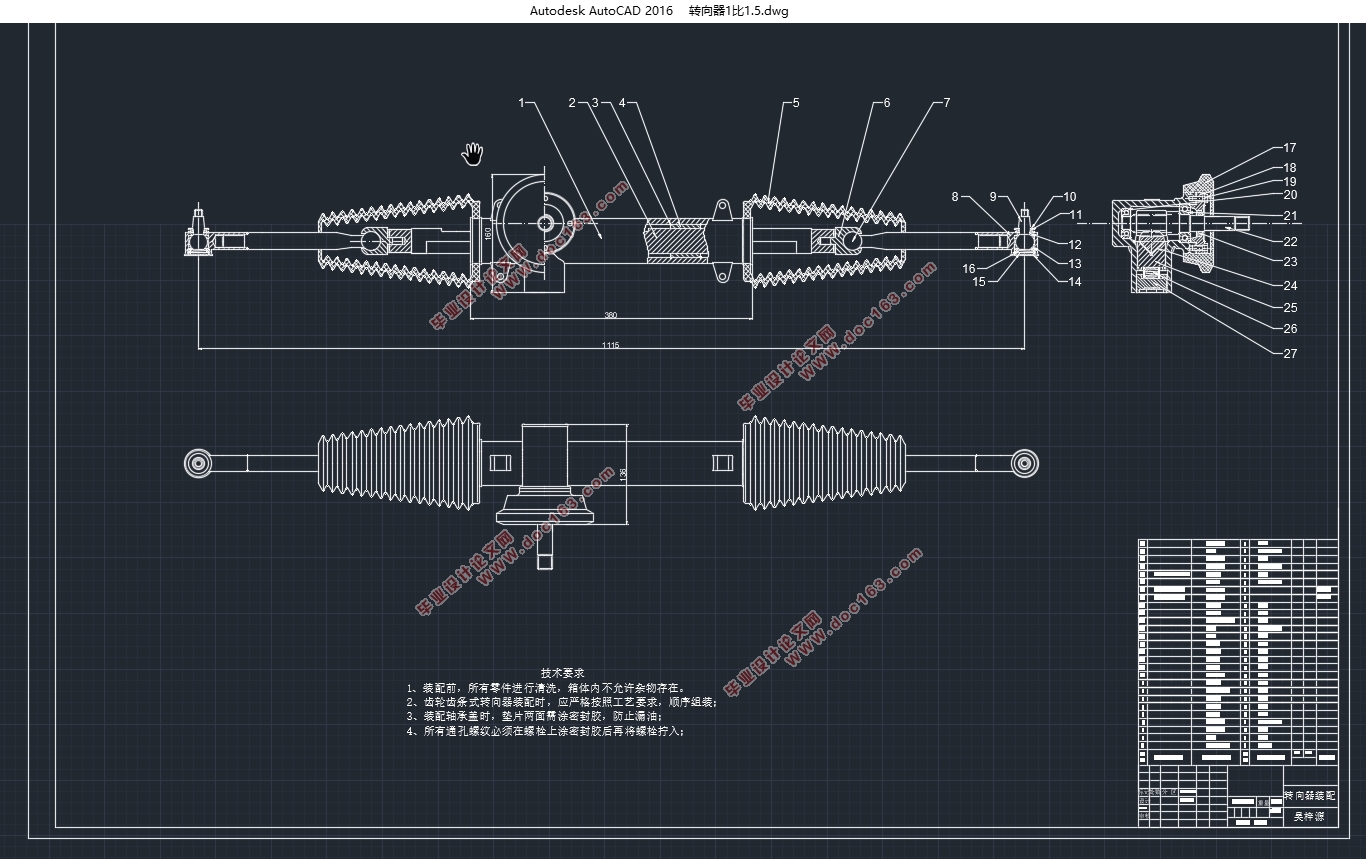Select the left rubber boot in upper view
The width and height of the screenshot is (1366, 859).
tap(397, 241)
